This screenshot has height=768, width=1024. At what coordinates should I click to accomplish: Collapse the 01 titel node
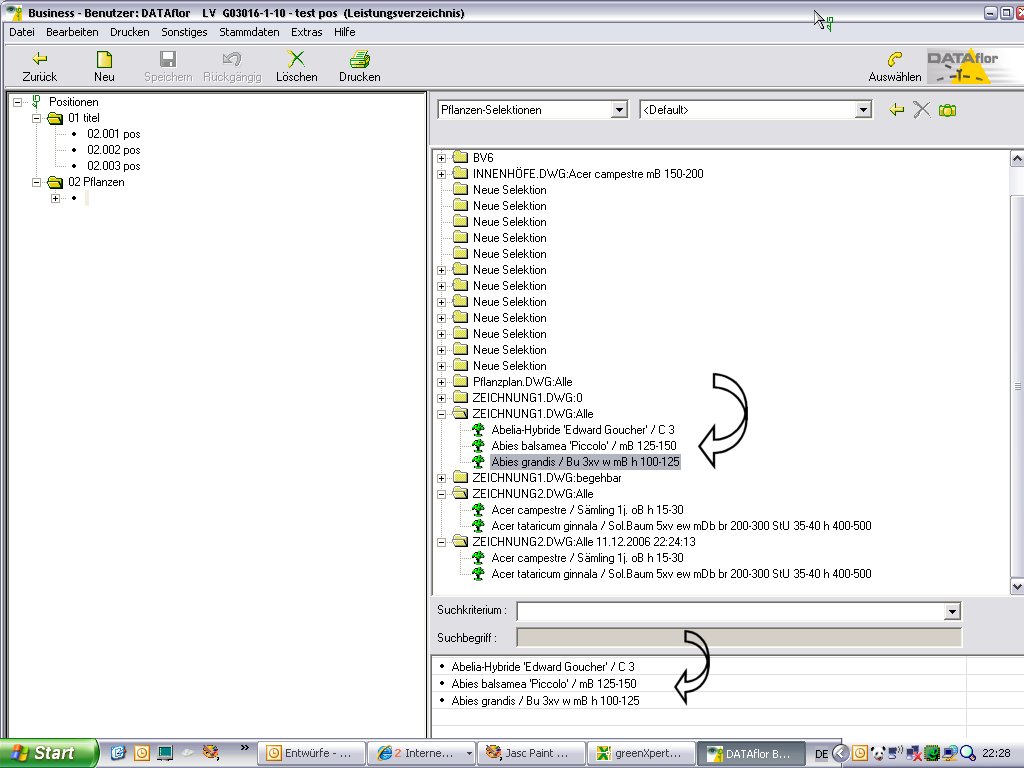click(37, 118)
